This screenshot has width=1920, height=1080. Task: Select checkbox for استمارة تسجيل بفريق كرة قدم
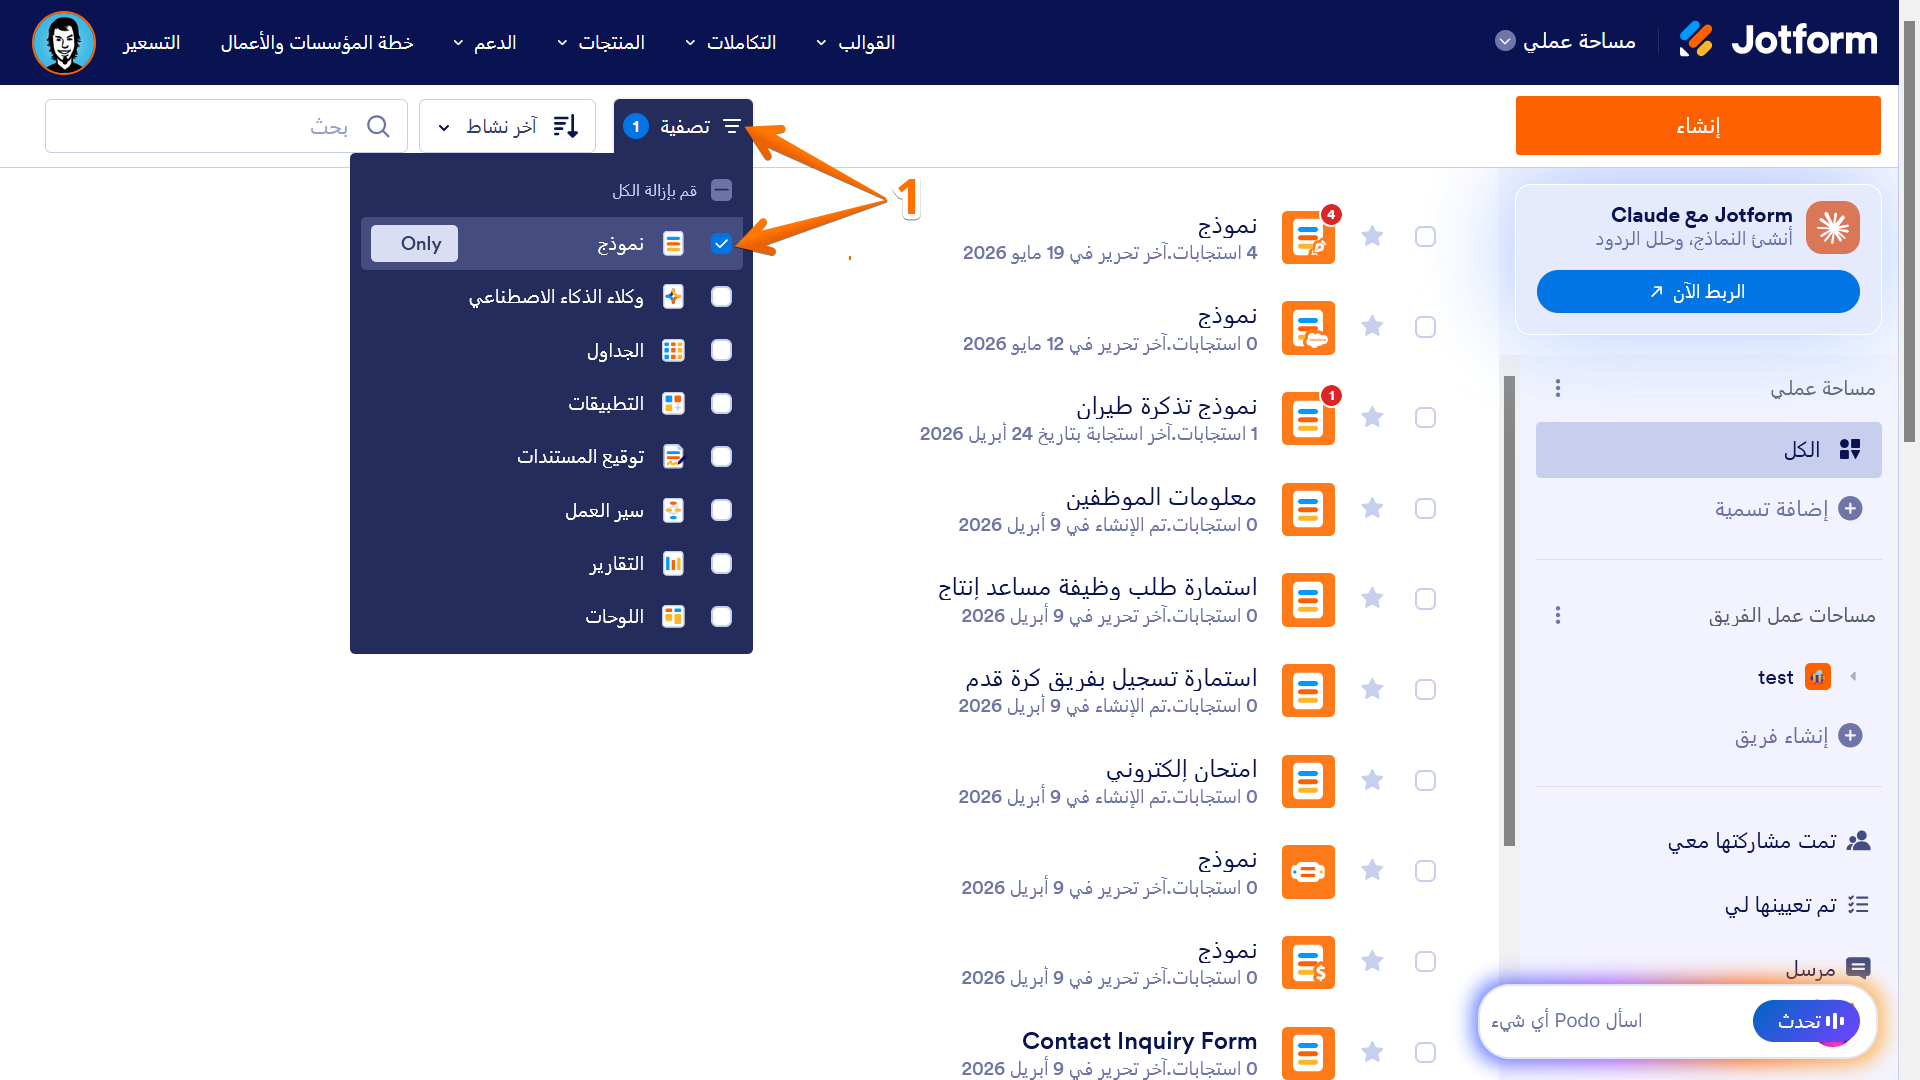point(1425,690)
